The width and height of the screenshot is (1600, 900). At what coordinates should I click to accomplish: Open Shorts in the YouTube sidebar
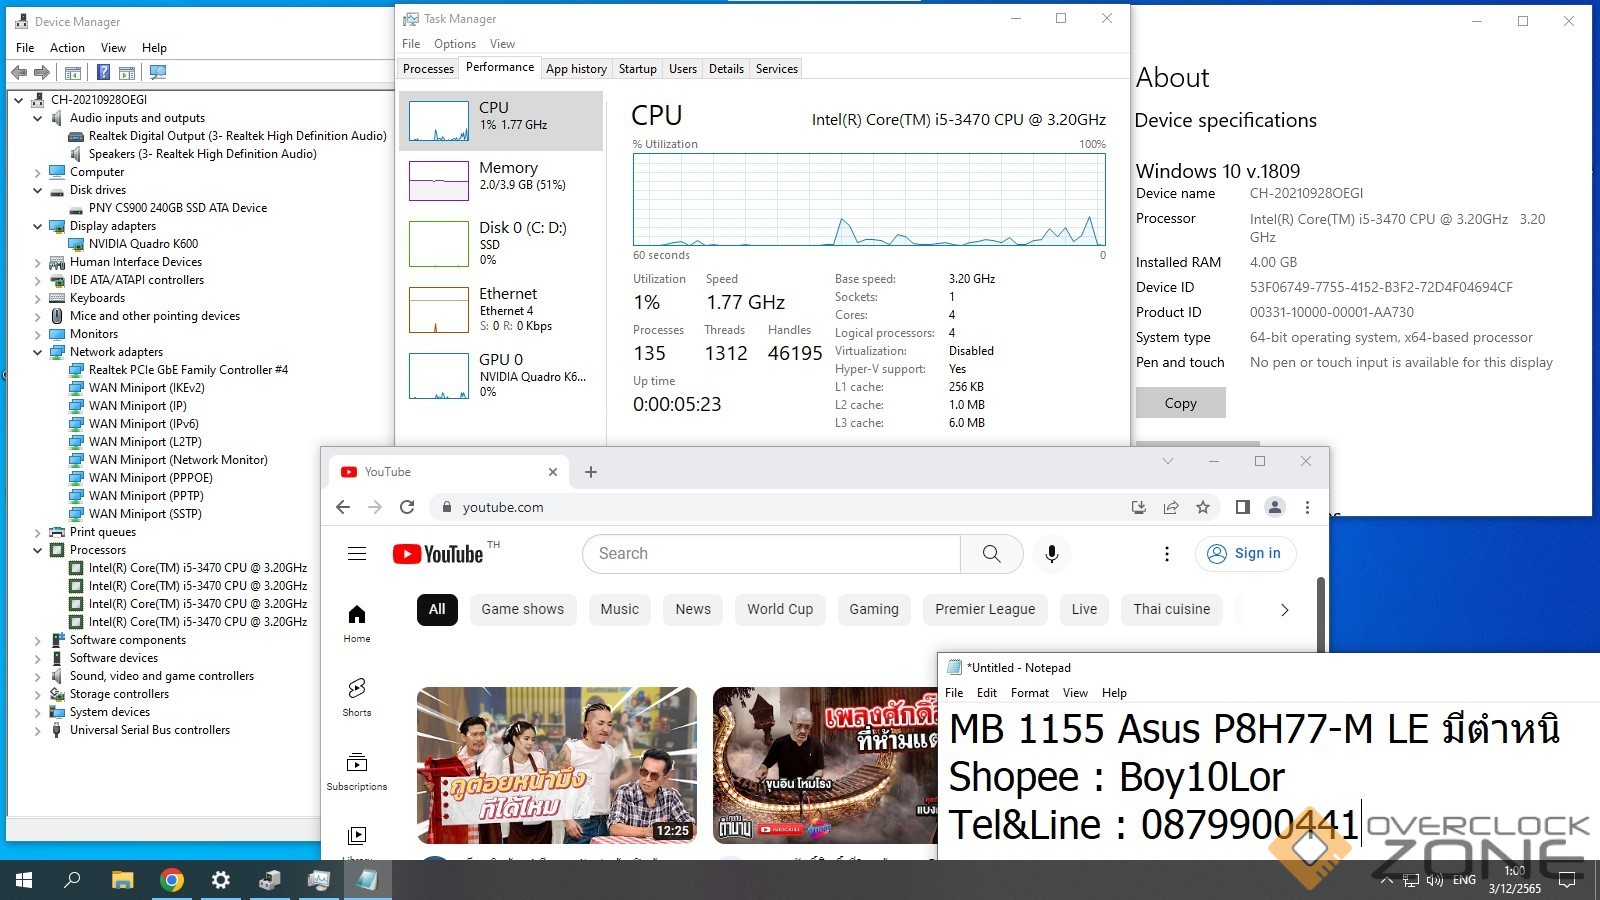click(x=357, y=697)
